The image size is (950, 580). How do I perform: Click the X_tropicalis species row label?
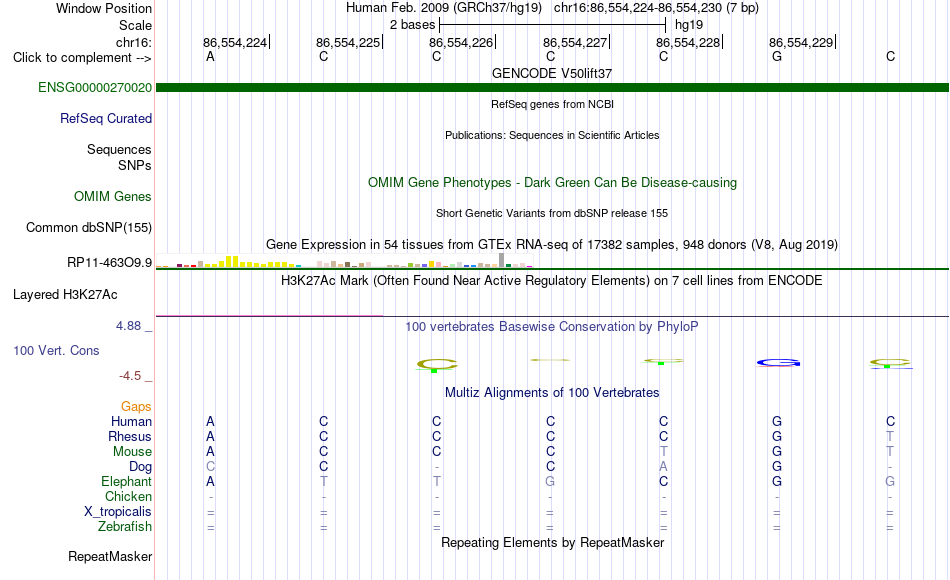(x=118, y=512)
